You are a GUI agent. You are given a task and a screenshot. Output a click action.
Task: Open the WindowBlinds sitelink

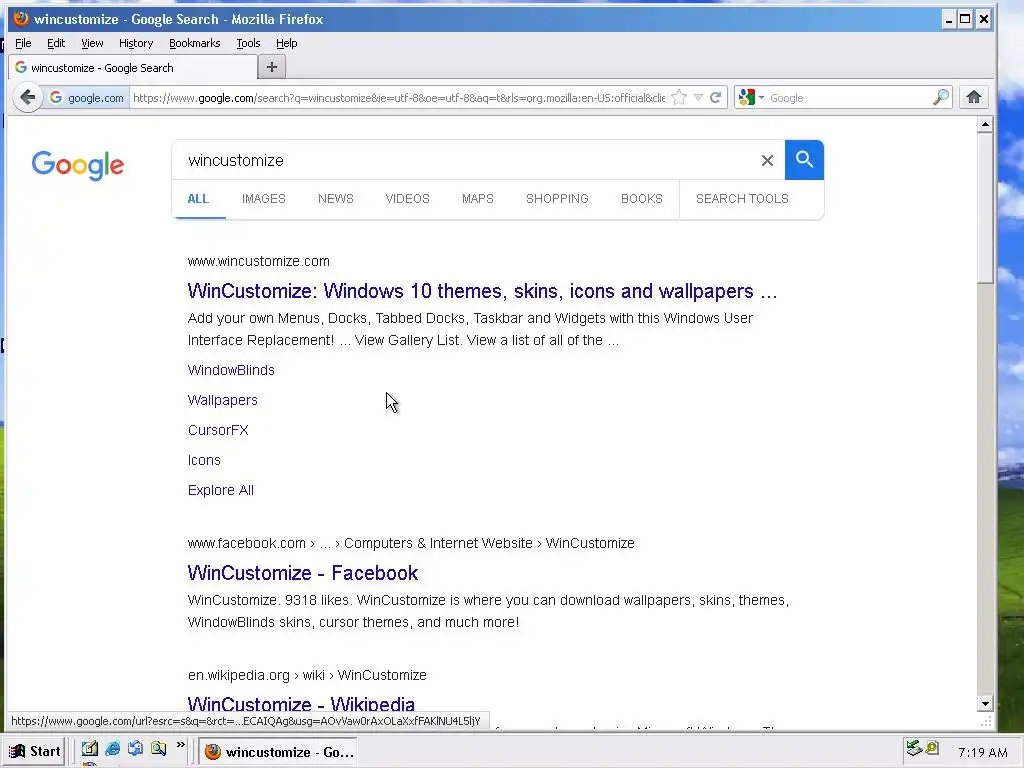[231, 370]
